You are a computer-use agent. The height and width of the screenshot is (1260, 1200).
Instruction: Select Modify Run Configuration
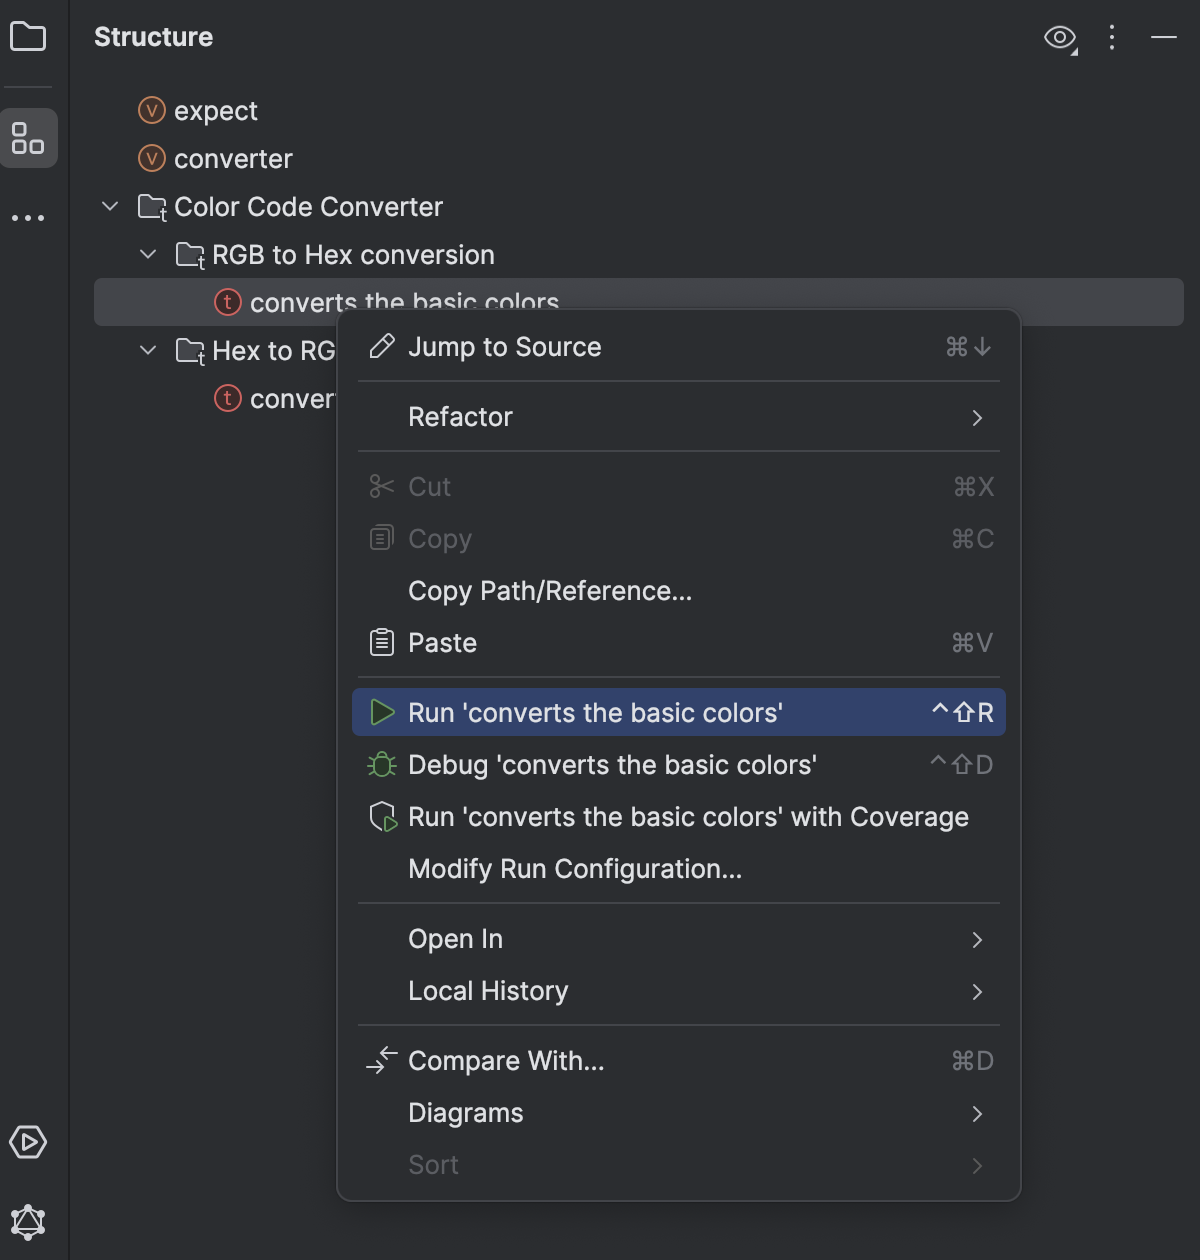coord(575,868)
